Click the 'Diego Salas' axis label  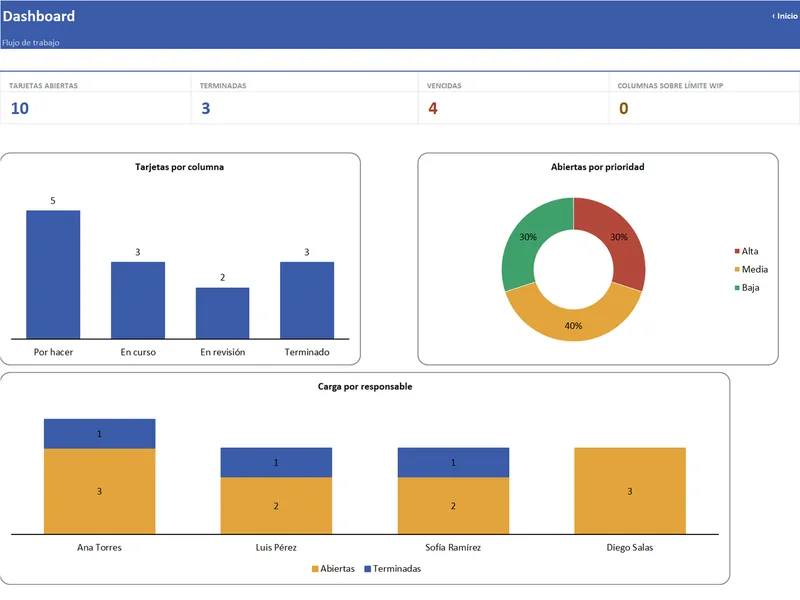pos(630,547)
